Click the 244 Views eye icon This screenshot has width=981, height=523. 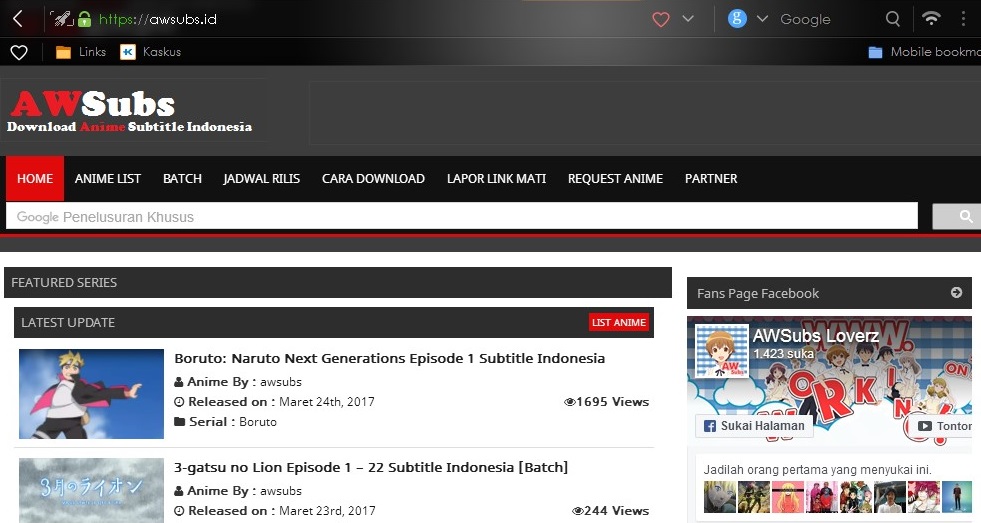pos(577,511)
